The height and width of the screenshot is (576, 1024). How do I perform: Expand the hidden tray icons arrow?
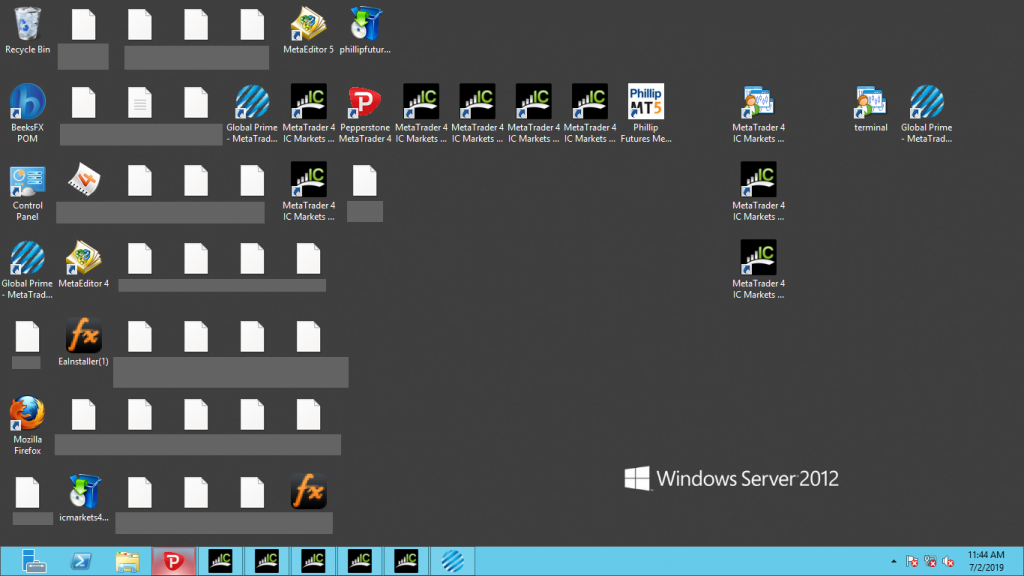pyautogui.click(x=893, y=562)
